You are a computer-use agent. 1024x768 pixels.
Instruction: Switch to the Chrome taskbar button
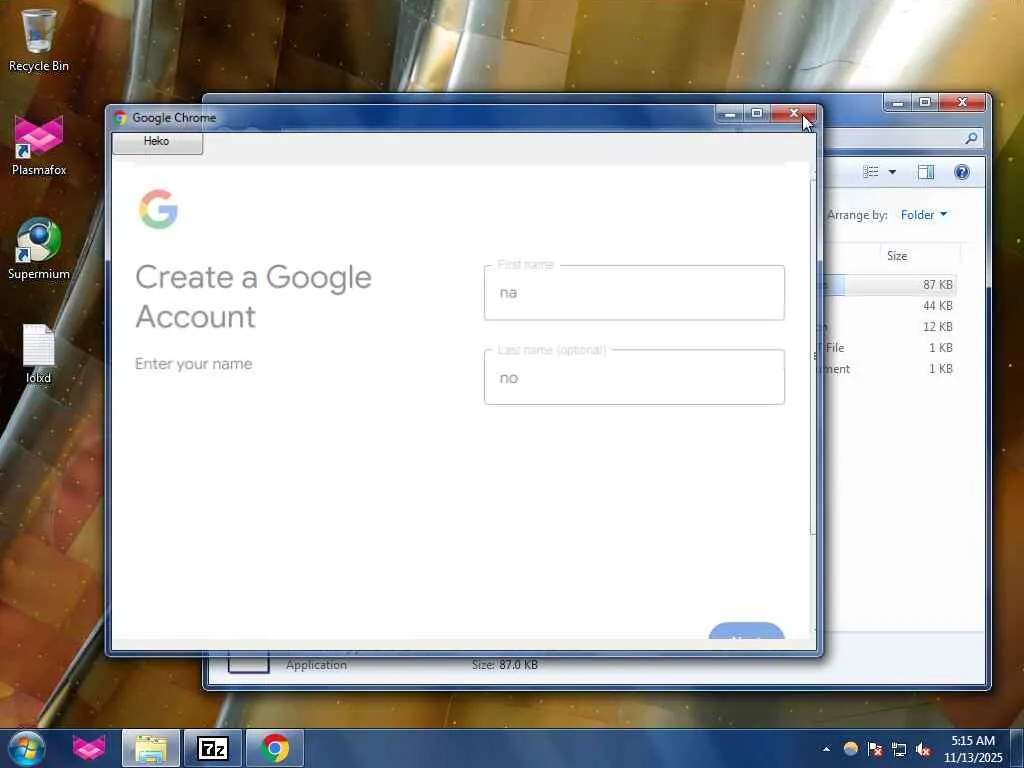click(x=275, y=748)
